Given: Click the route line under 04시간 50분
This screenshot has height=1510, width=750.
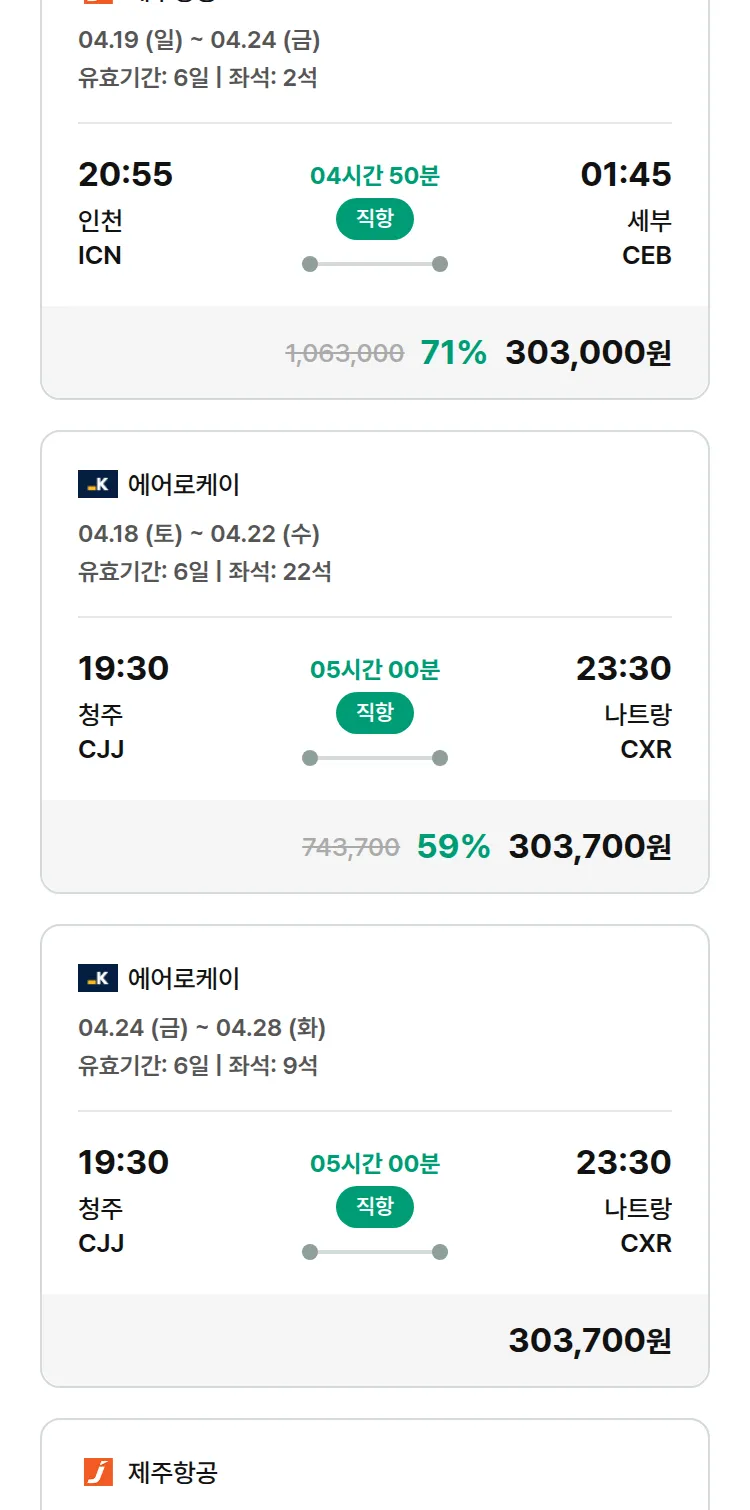Looking at the screenshot, I should 374,264.
